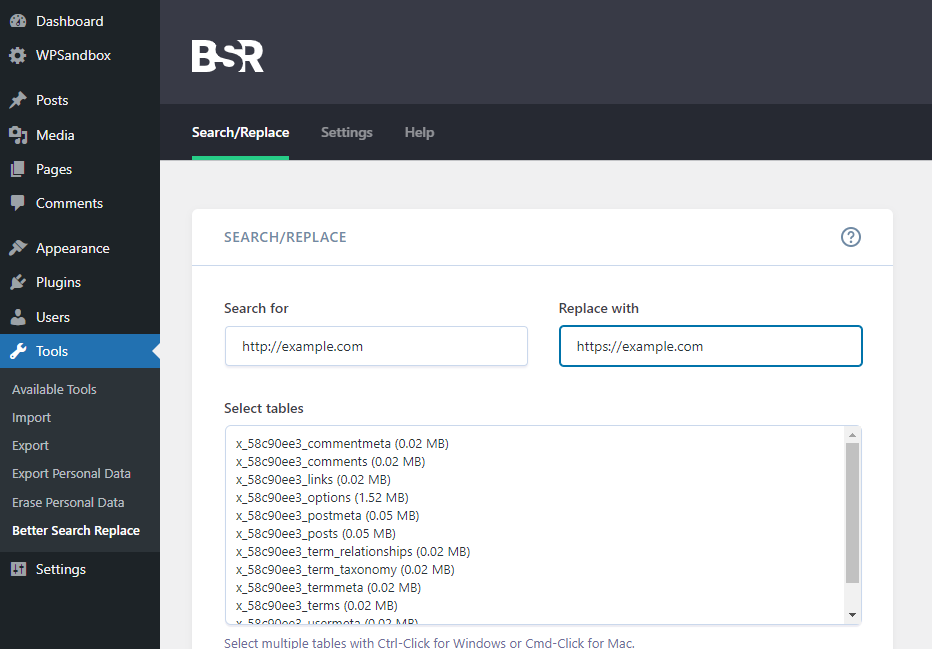Viewport: 932px width, 649px height.
Task: Select the x_58c90ee3_term_taxonomy table
Action: click(345, 569)
